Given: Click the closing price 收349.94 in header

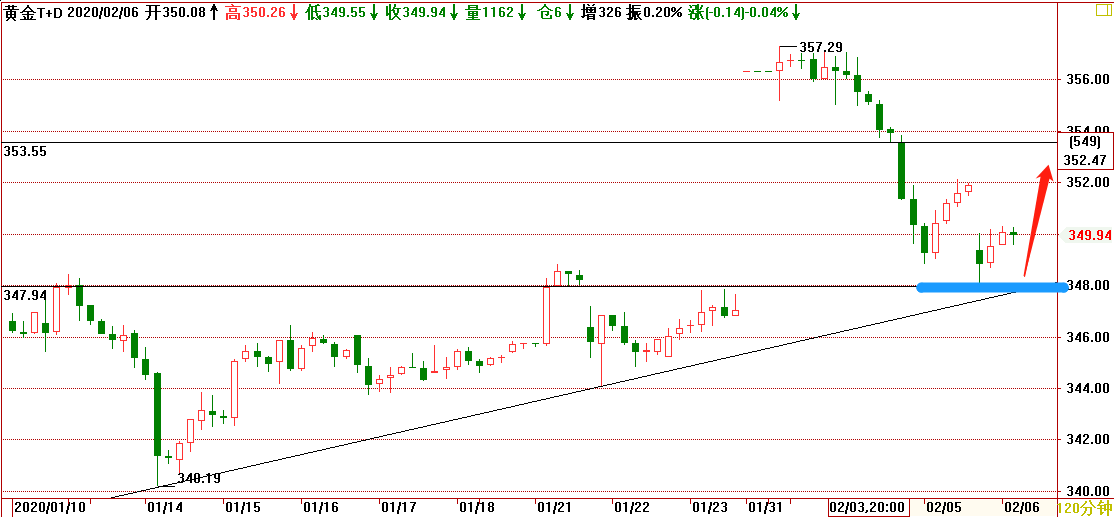Looking at the screenshot, I should point(417,11).
